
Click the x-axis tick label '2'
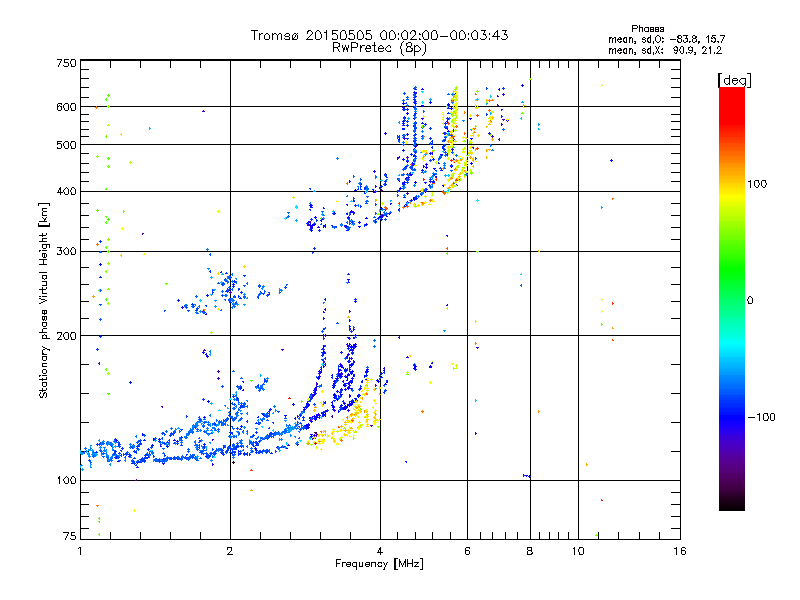230,551
